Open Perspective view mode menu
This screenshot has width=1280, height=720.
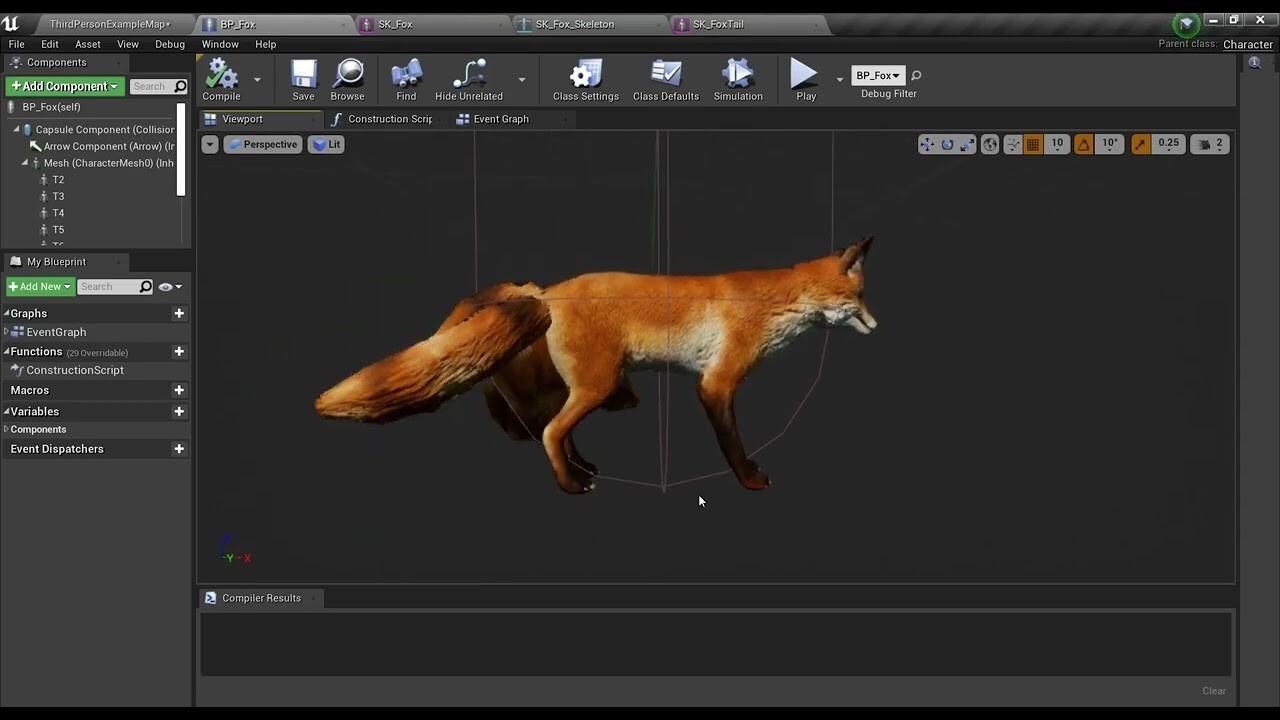tap(262, 144)
